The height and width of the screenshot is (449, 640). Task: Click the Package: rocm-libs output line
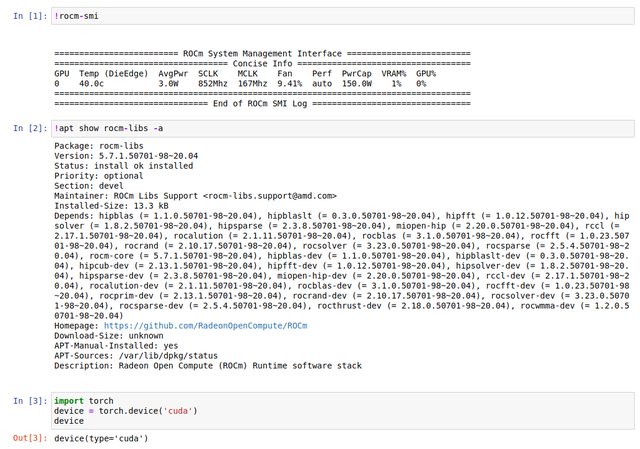(x=100, y=147)
